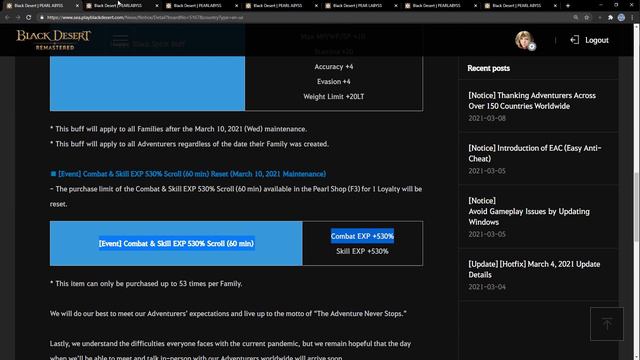This screenshot has height=360, width=640.
Task: Click the Recent posts heading
Action: [489, 68]
